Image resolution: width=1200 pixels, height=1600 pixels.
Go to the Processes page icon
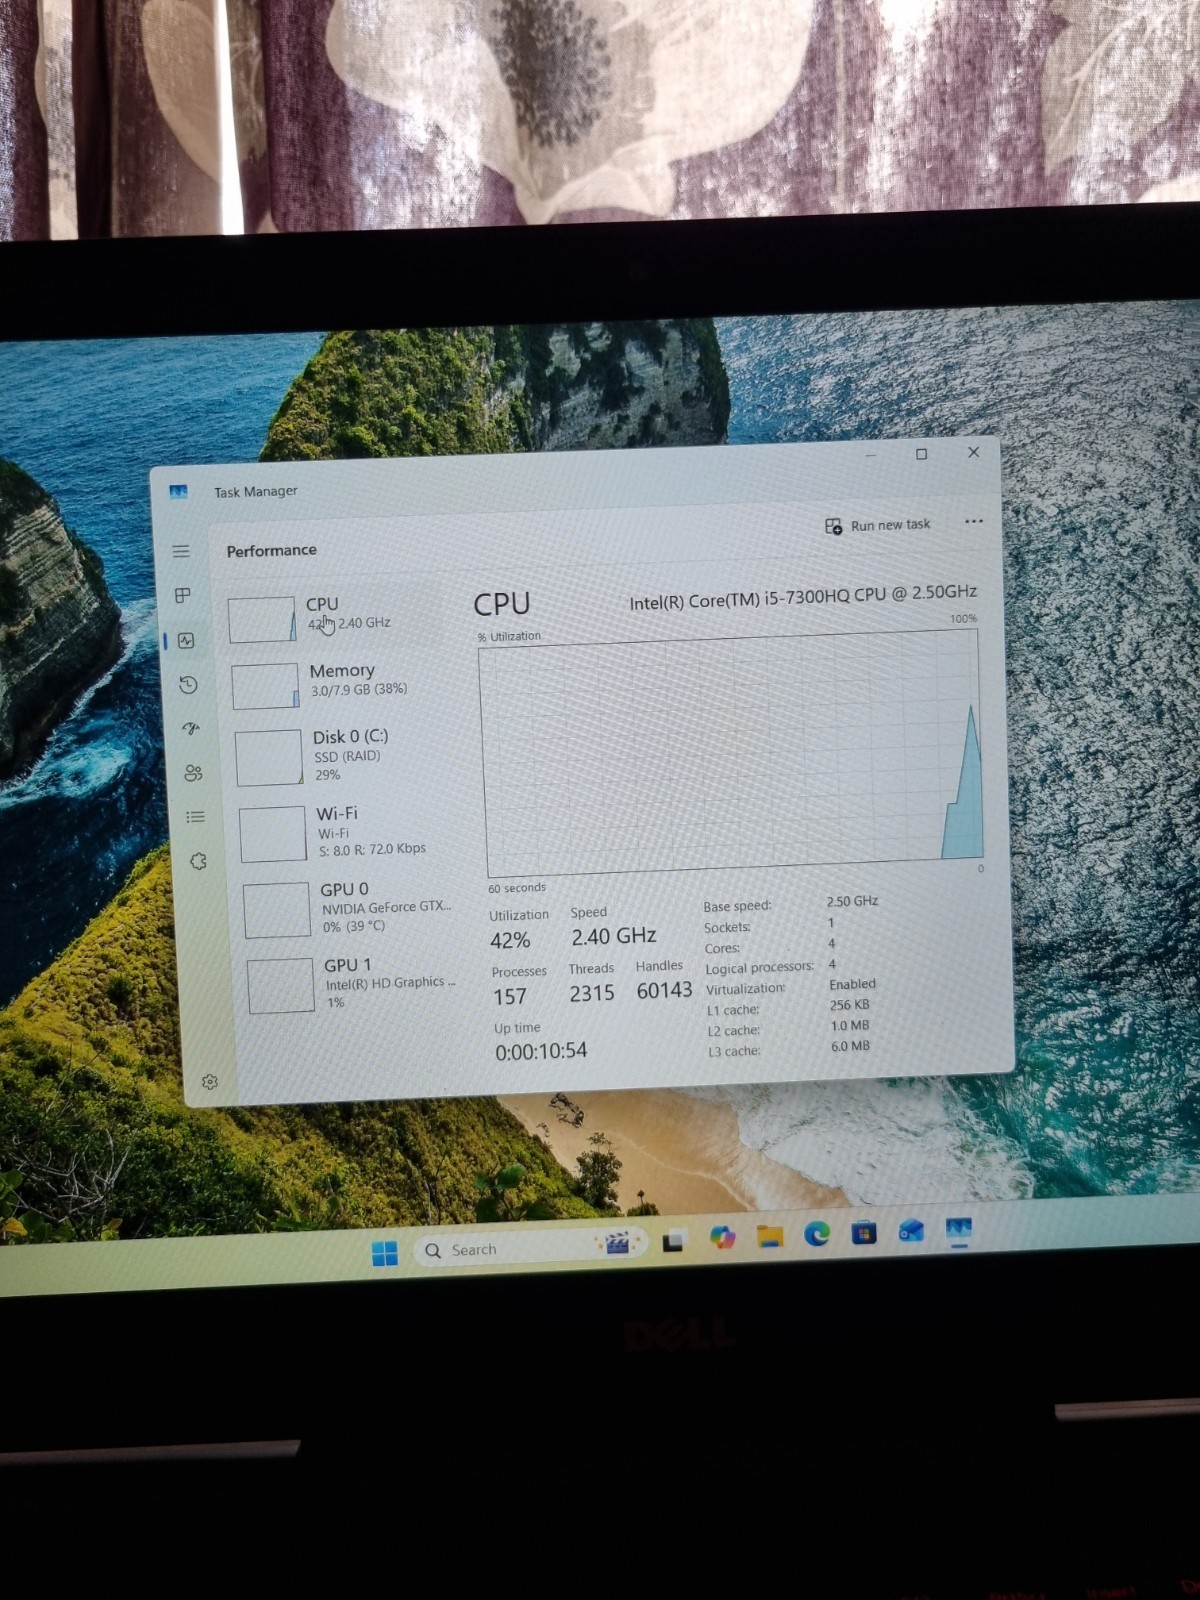(x=183, y=596)
